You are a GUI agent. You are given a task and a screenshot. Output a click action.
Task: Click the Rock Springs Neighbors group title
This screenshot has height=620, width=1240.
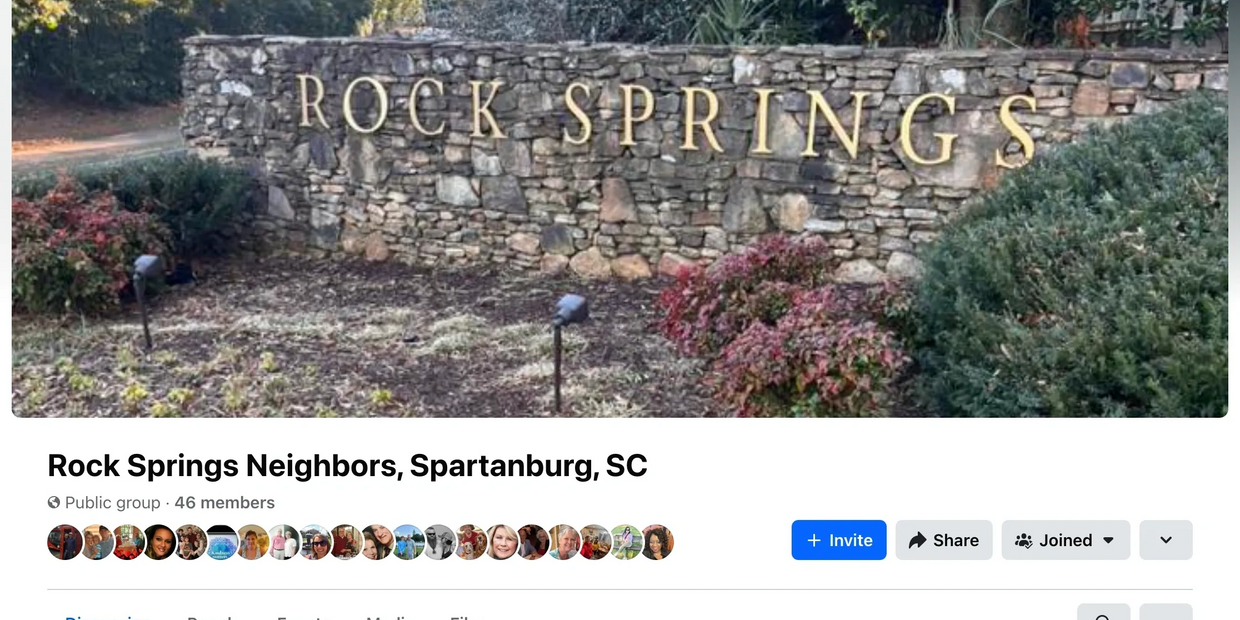[x=347, y=465]
